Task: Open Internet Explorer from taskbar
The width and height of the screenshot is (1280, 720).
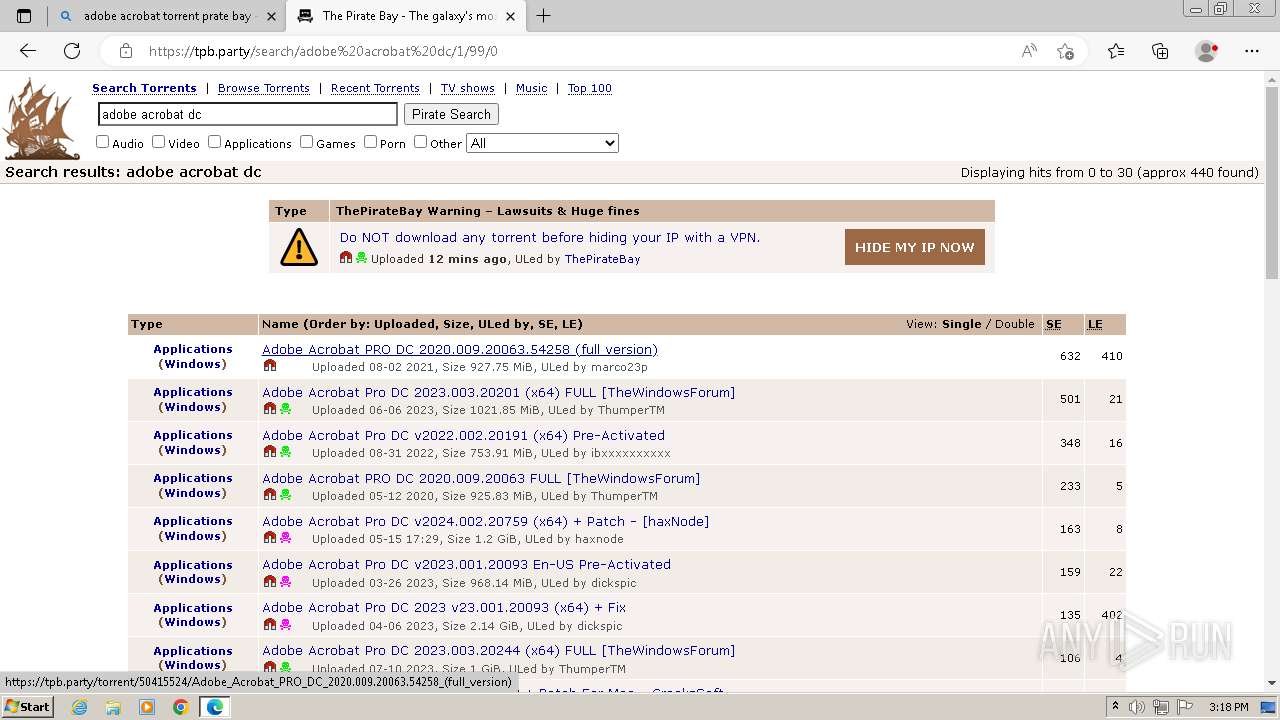Action: point(79,707)
